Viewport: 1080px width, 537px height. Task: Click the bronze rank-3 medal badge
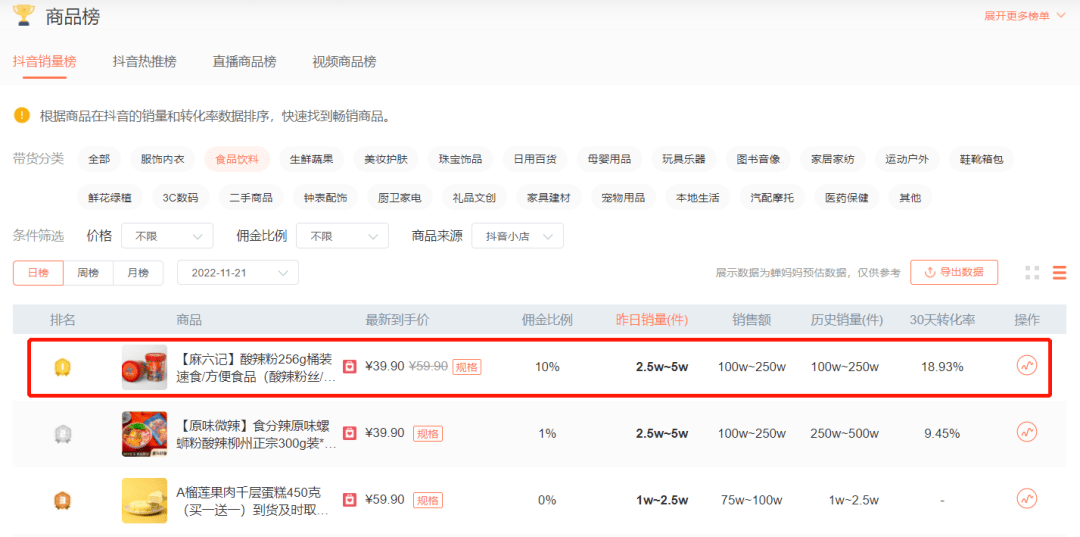(x=63, y=500)
